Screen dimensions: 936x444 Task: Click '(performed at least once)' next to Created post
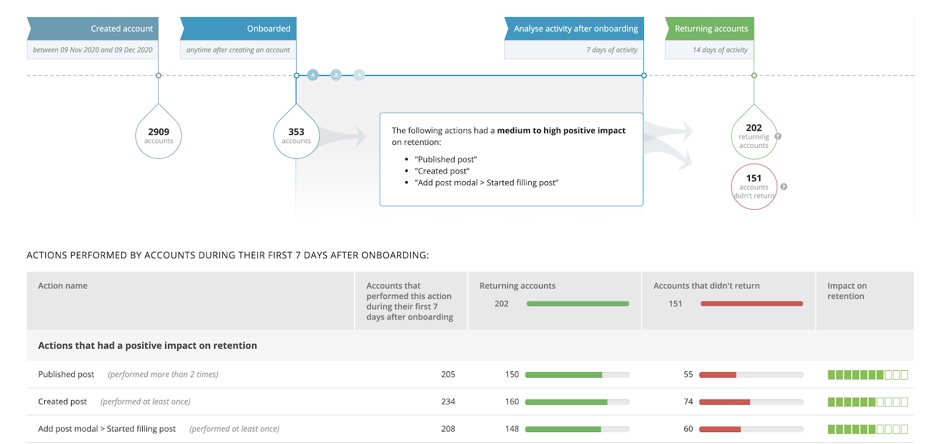(x=146, y=402)
